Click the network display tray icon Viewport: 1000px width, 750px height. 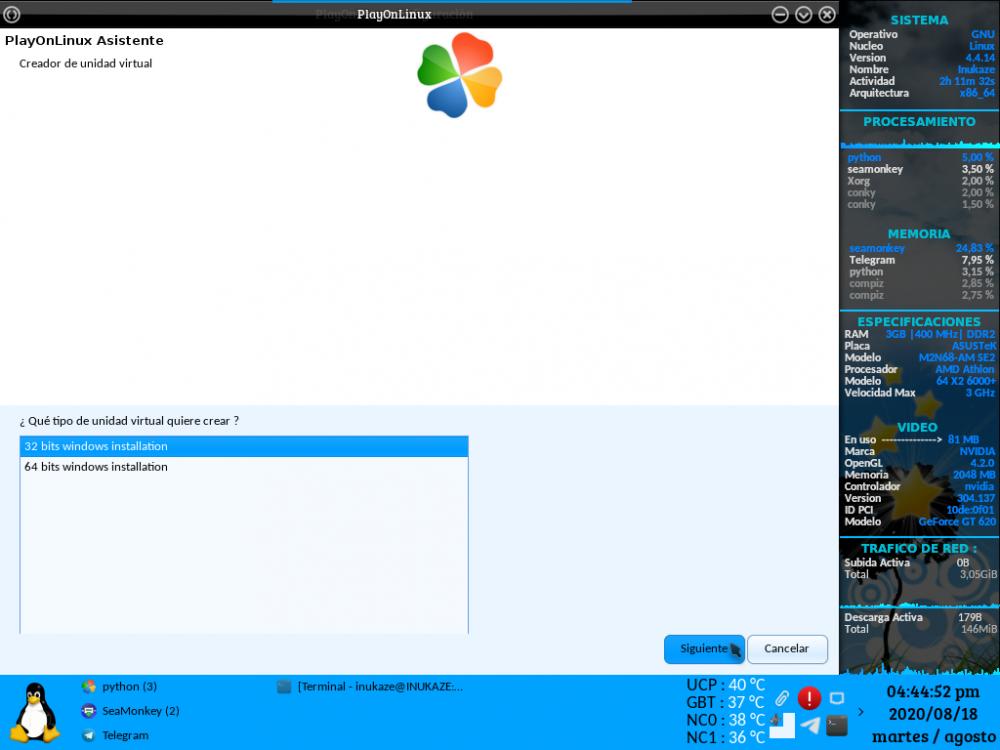tap(837, 698)
